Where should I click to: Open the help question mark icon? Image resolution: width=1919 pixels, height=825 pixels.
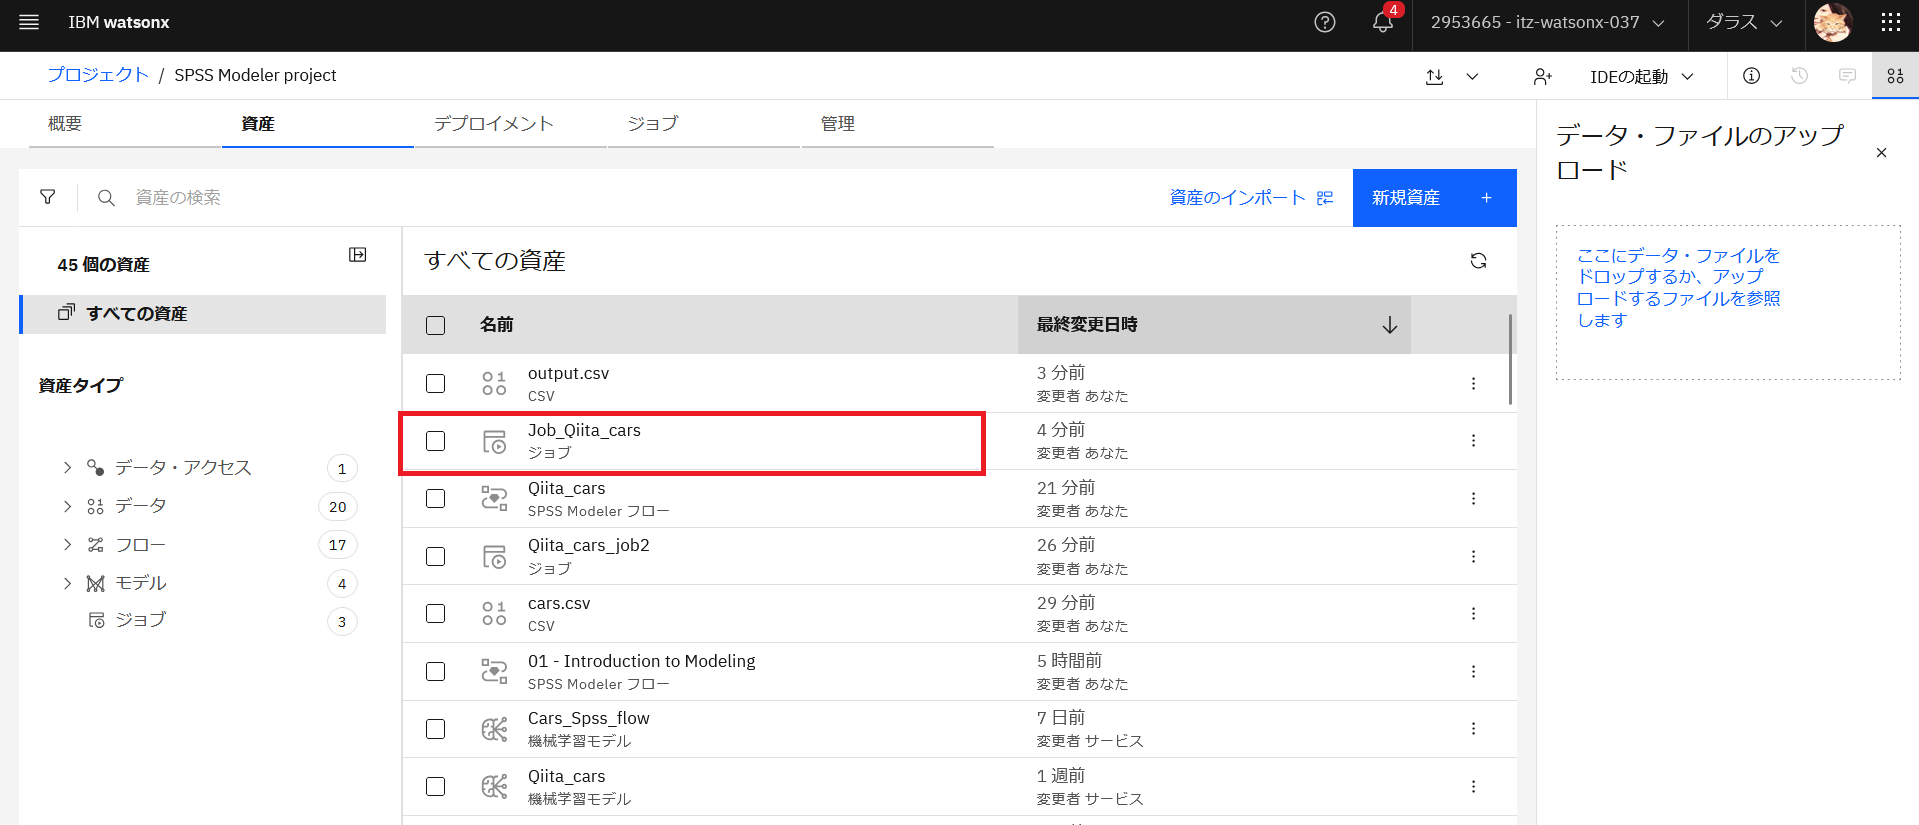(1325, 22)
